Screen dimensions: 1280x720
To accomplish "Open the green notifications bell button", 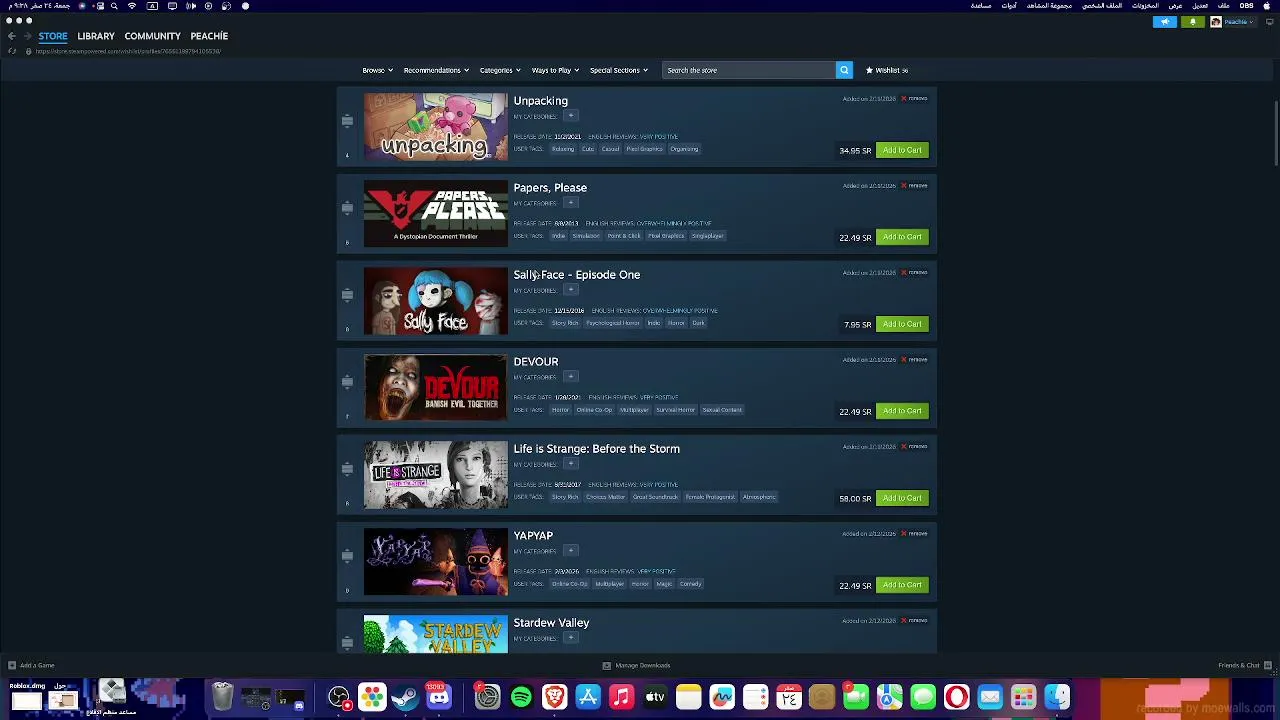I will point(1193,22).
